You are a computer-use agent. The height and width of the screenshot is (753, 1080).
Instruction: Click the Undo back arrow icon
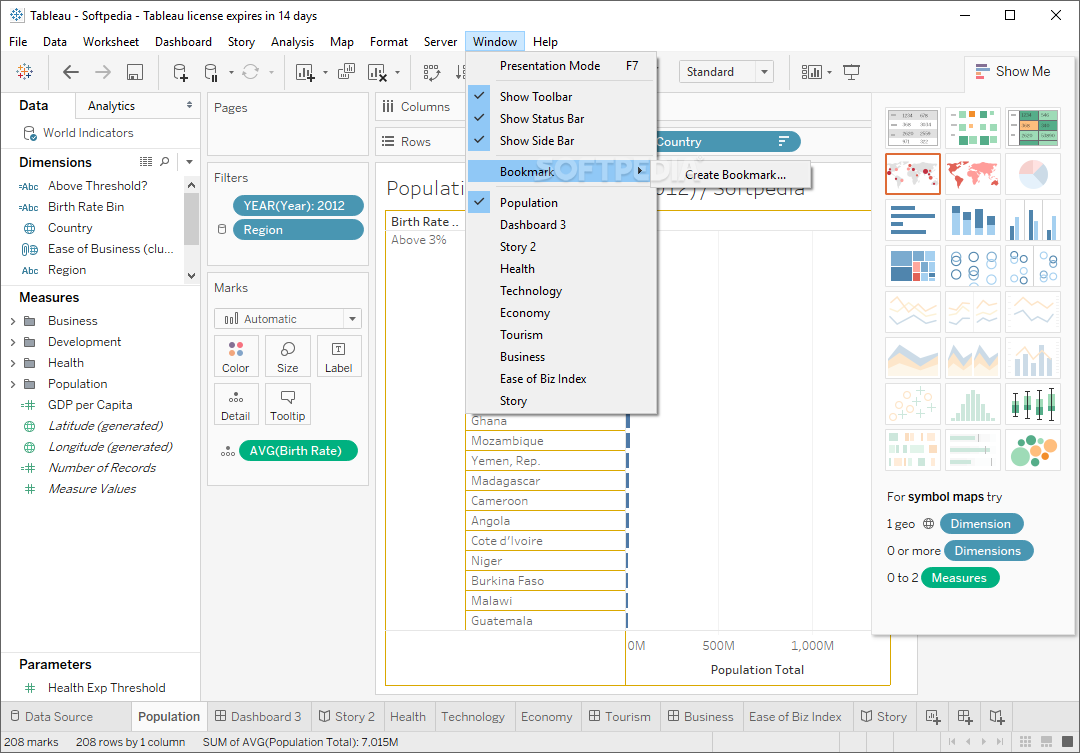point(71,72)
